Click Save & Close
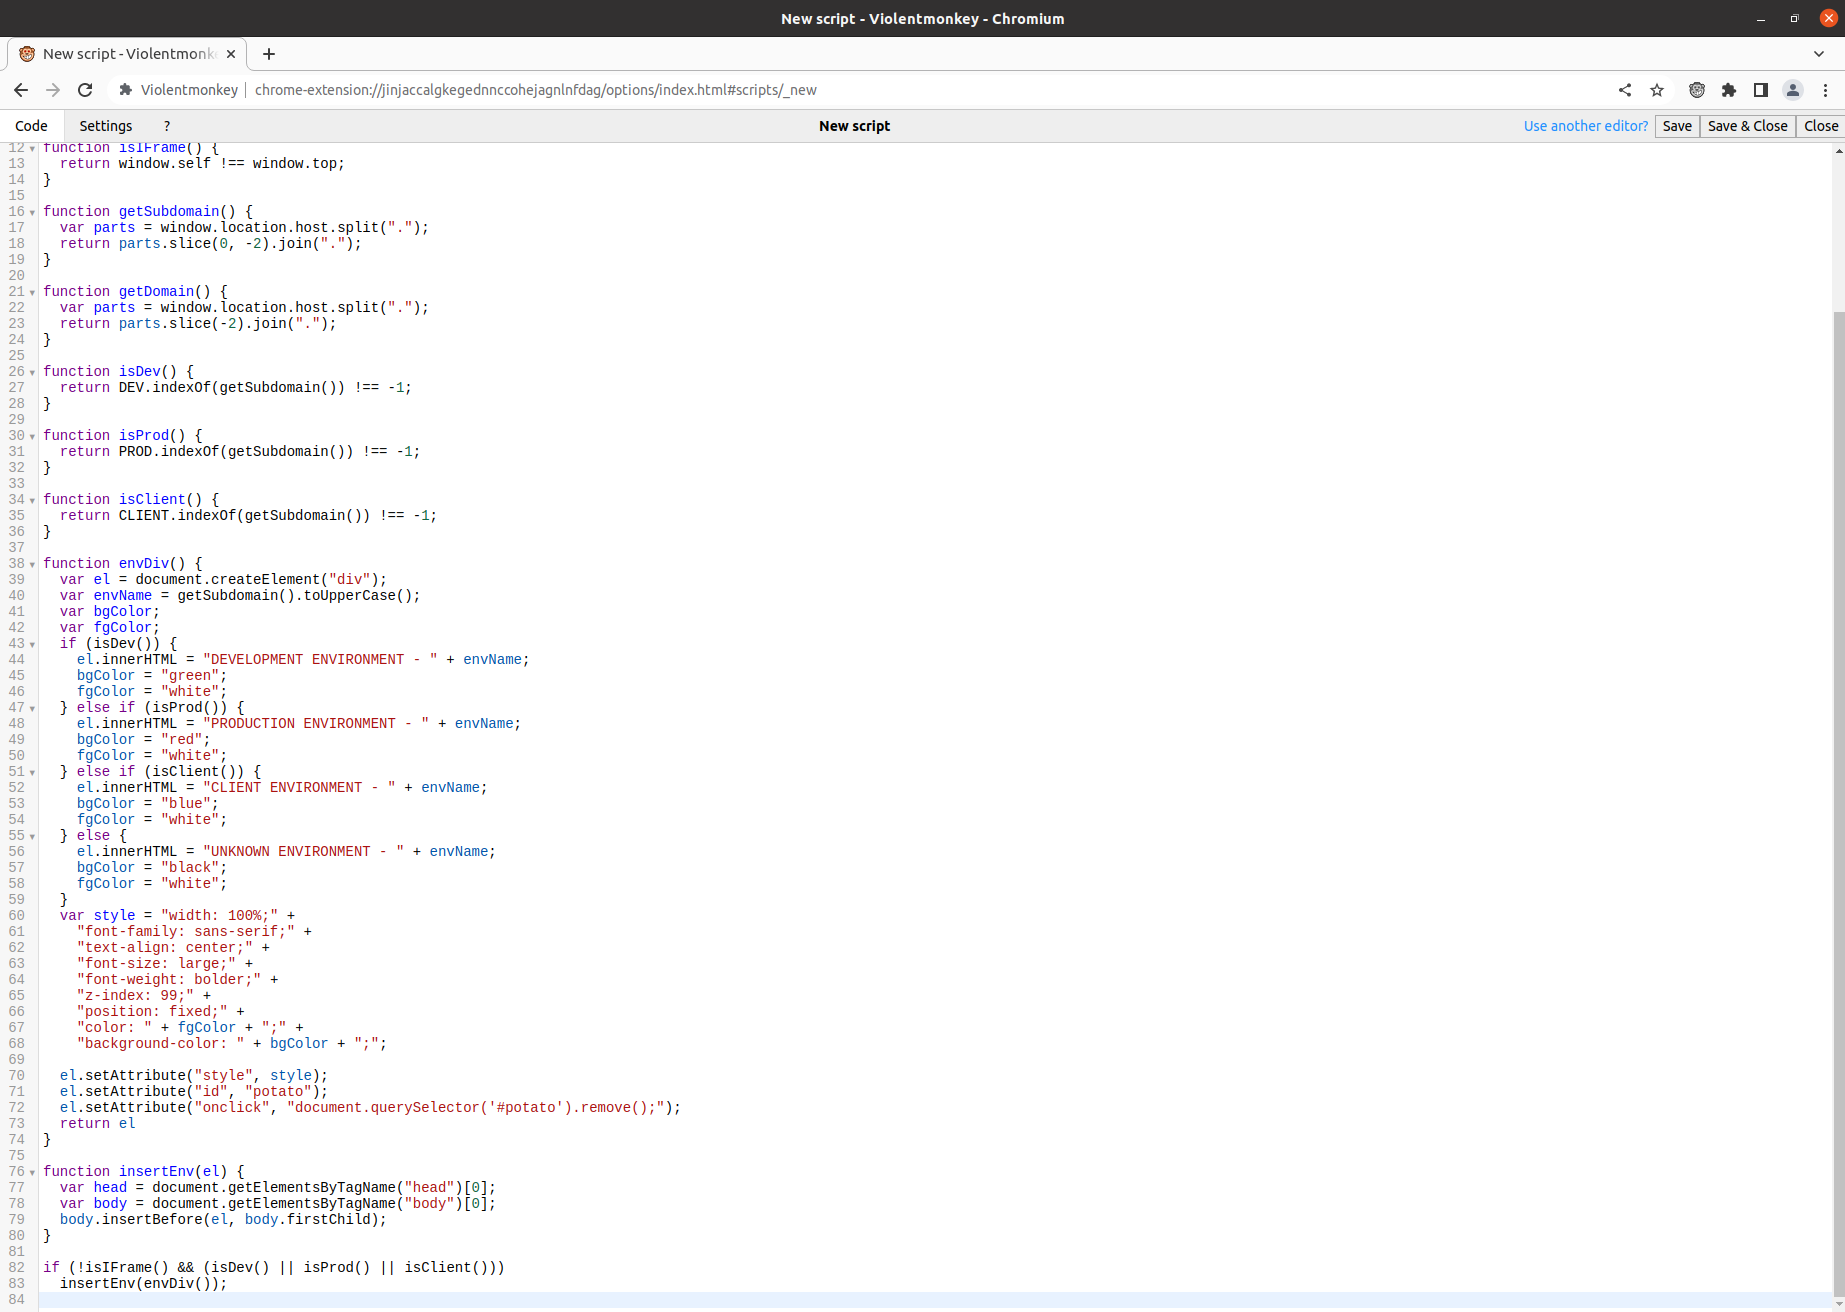The height and width of the screenshot is (1312, 1845). click(1747, 126)
